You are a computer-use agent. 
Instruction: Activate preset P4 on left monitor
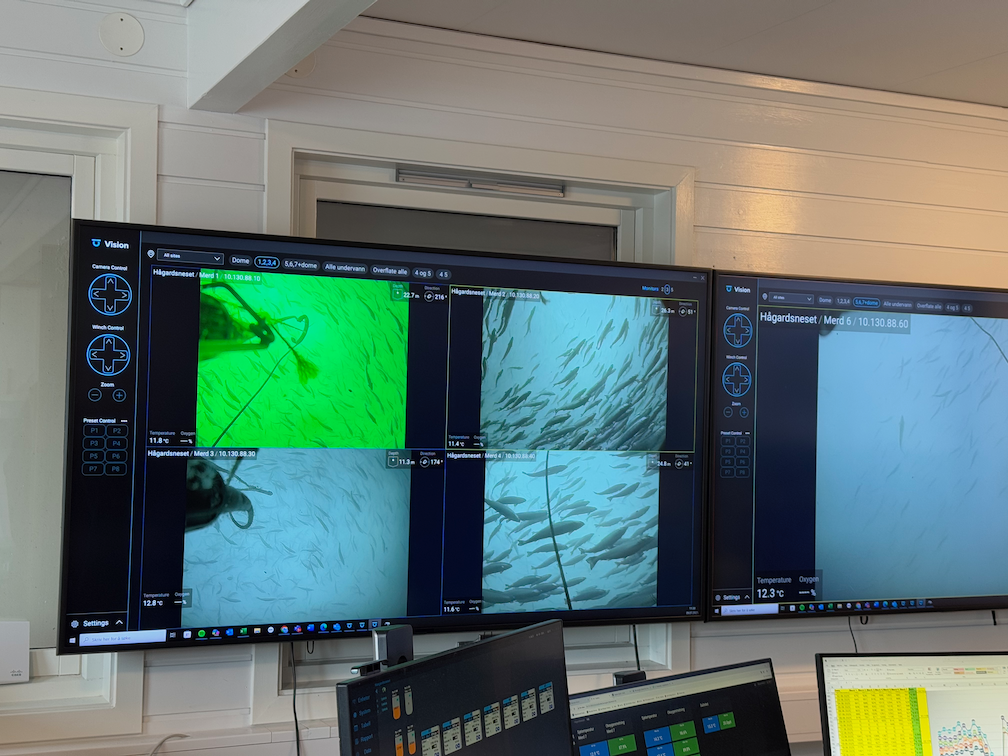(x=117, y=444)
